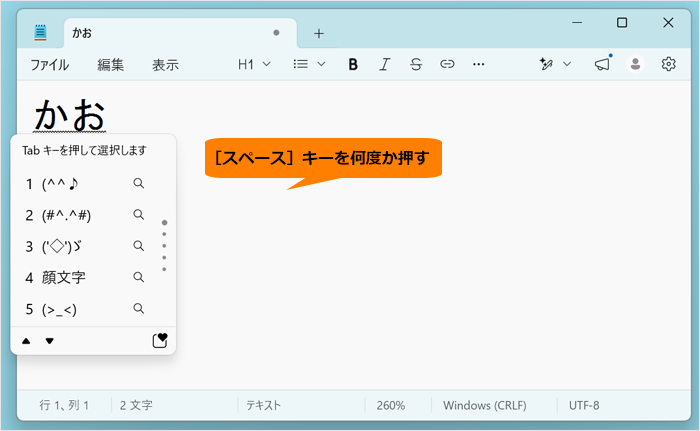Open the AI rewrite pen icon
This screenshot has height=431, width=700.
[x=546, y=64]
